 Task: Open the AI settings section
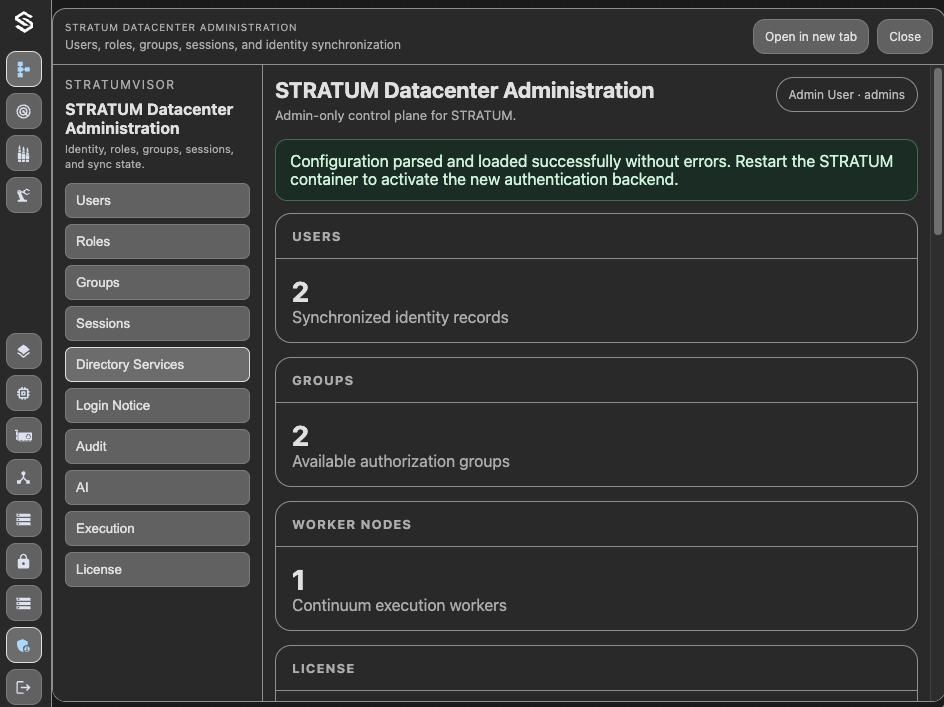[x=157, y=487]
